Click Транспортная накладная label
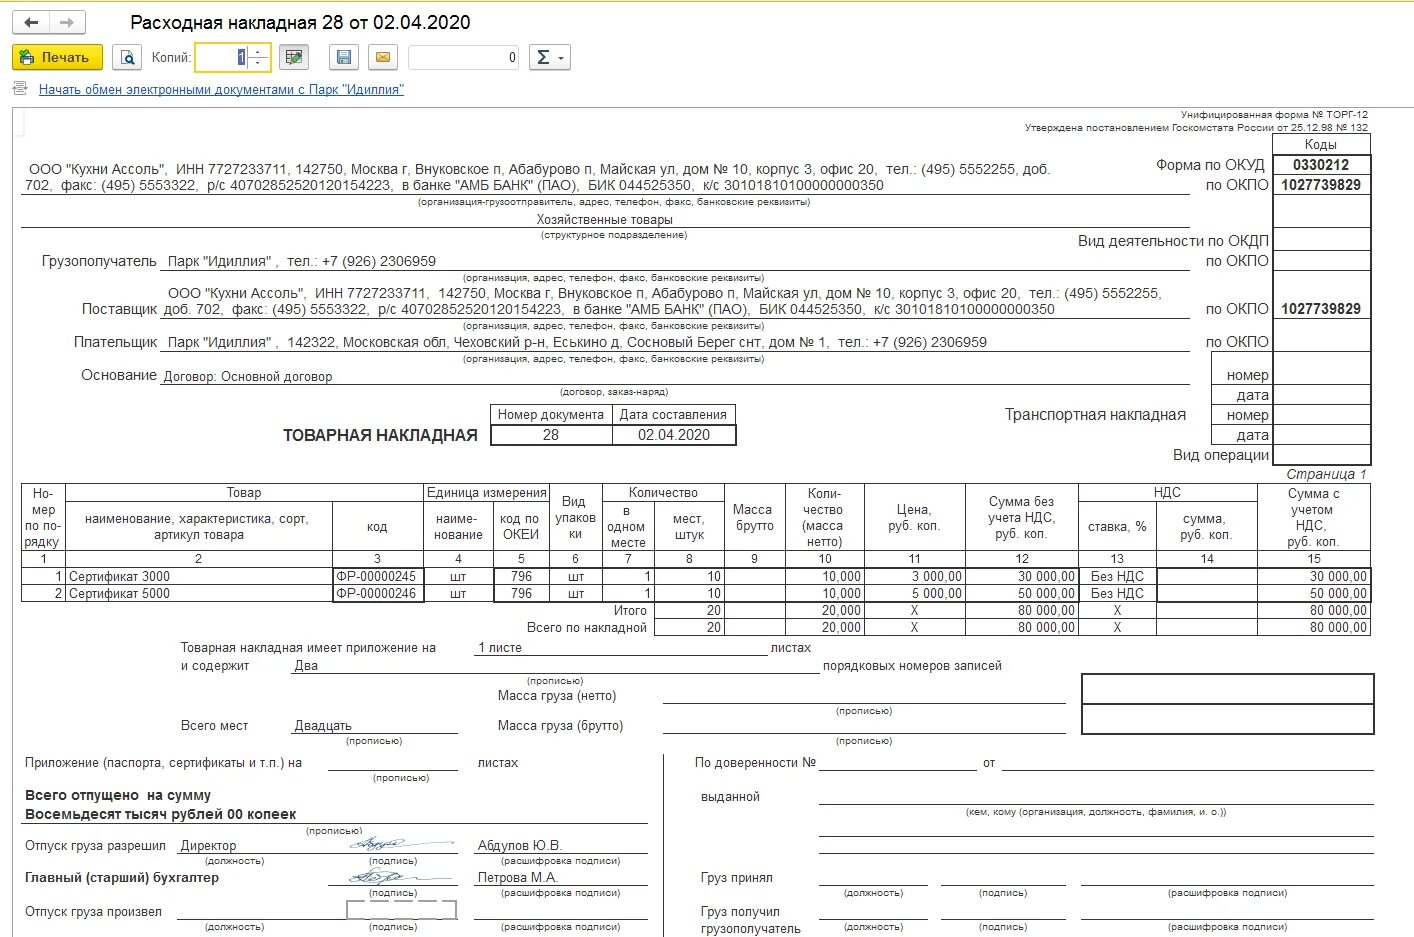 [1095, 415]
